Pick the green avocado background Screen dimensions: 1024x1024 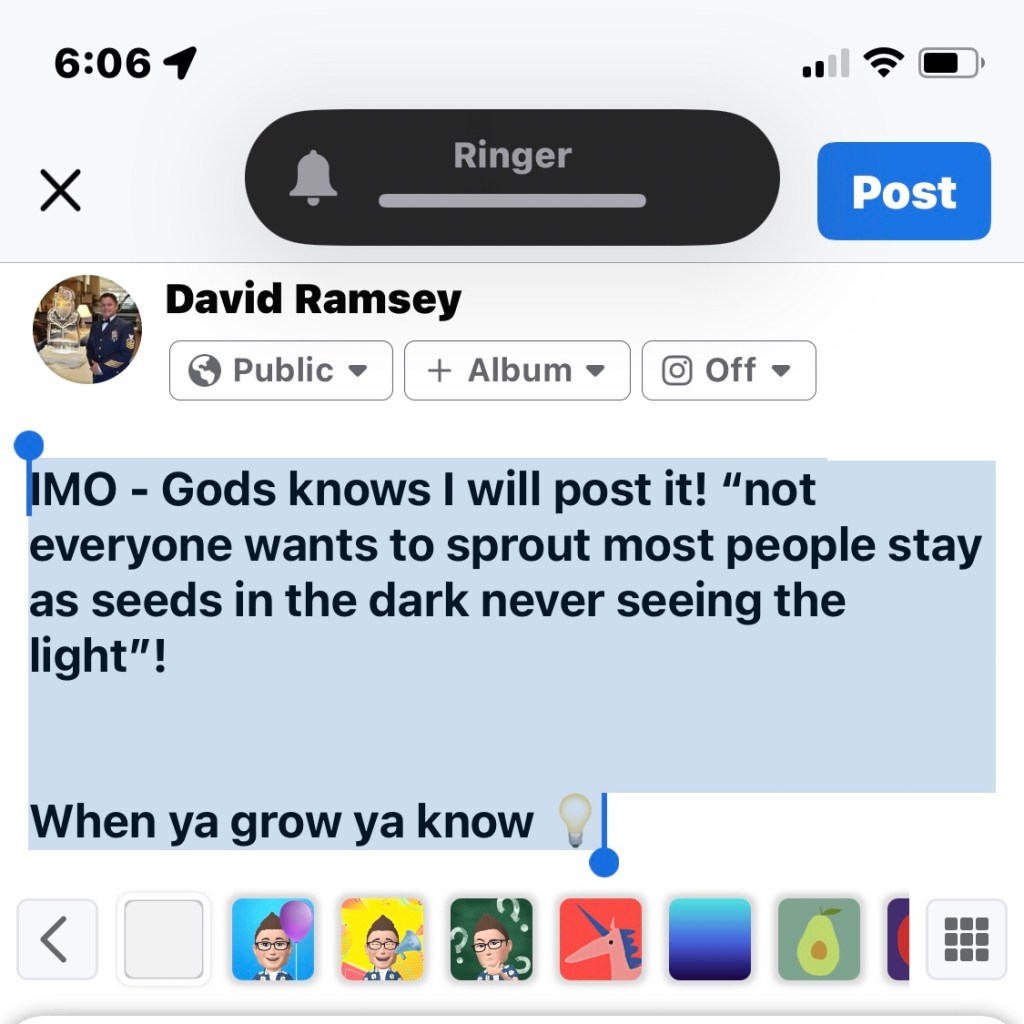819,939
